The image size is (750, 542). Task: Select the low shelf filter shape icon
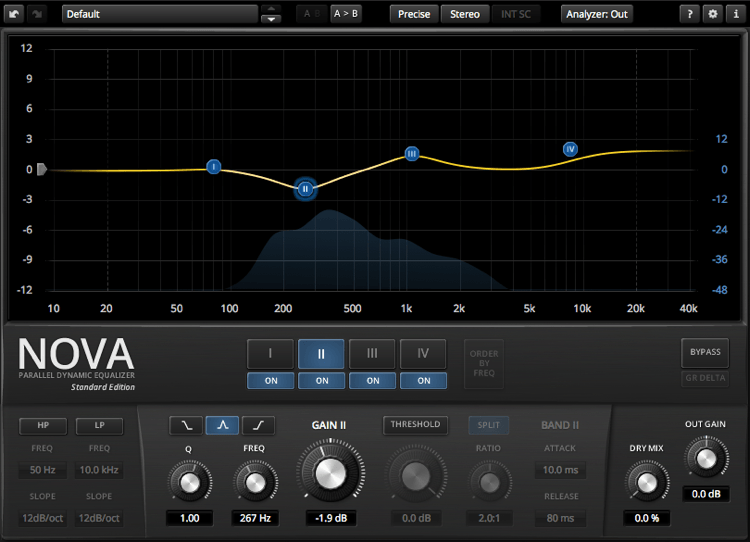(186, 425)
